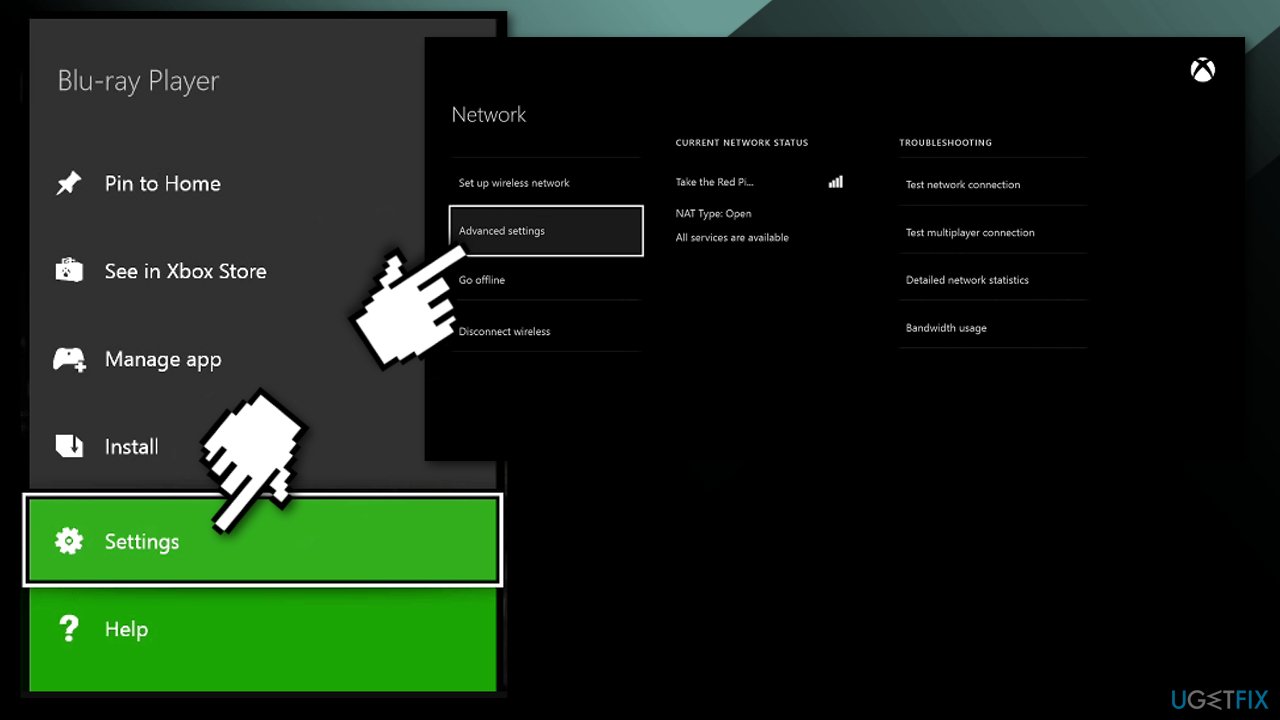The height and width of the screenshot is (720, 1280).
Task: Select Advanced settings
Action: [x=501, y=230]
